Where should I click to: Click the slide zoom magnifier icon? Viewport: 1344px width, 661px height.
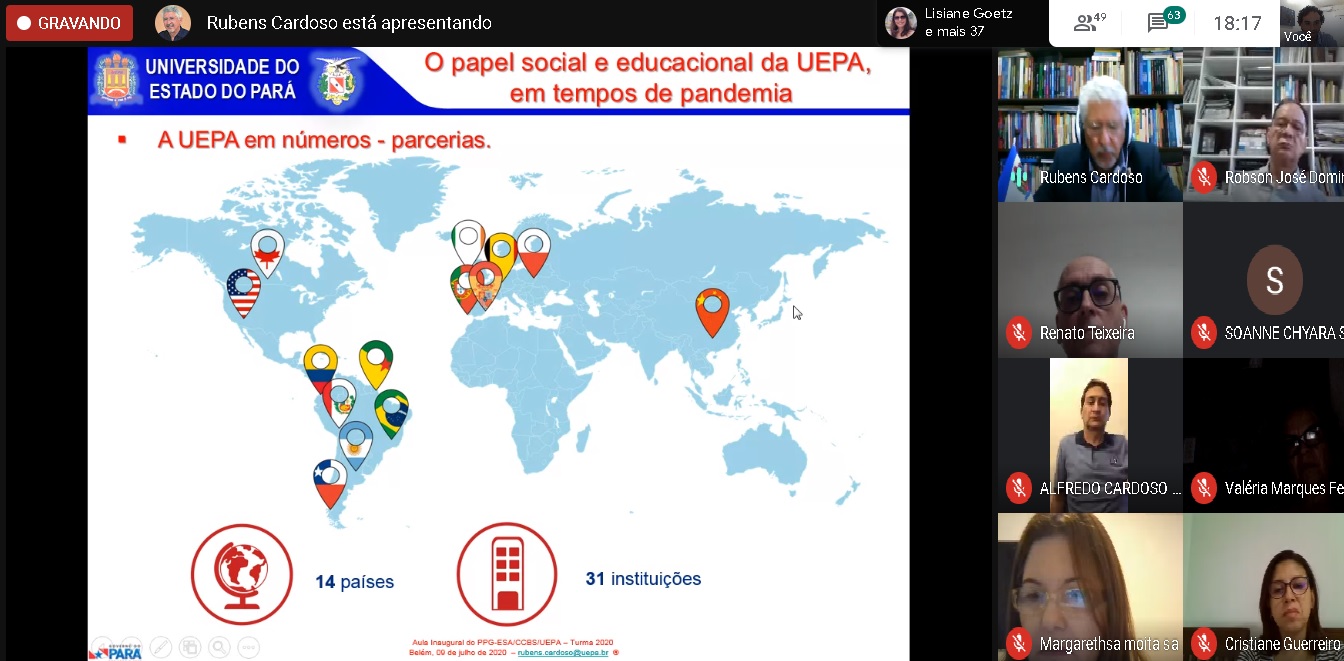(x=219, y=647)
